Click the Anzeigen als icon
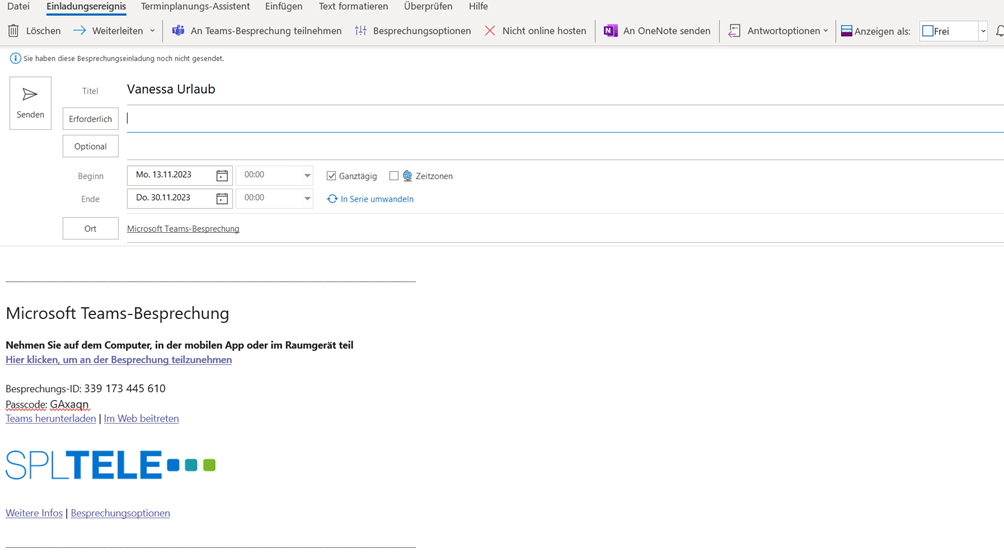The height and width of the screenshot is (559, 1004). [x=846, y=31]
